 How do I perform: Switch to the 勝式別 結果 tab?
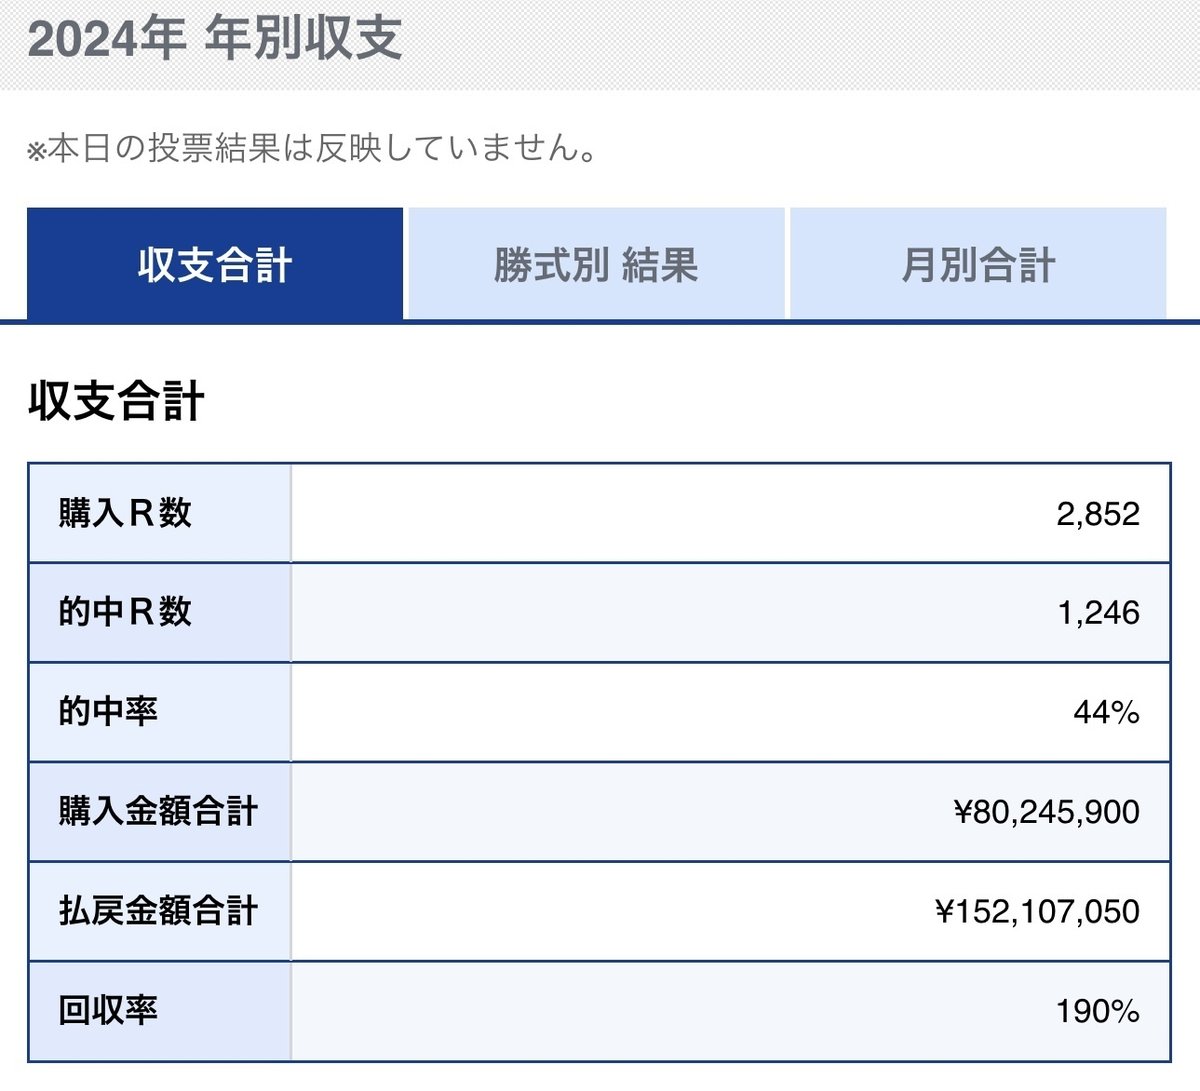596,264
